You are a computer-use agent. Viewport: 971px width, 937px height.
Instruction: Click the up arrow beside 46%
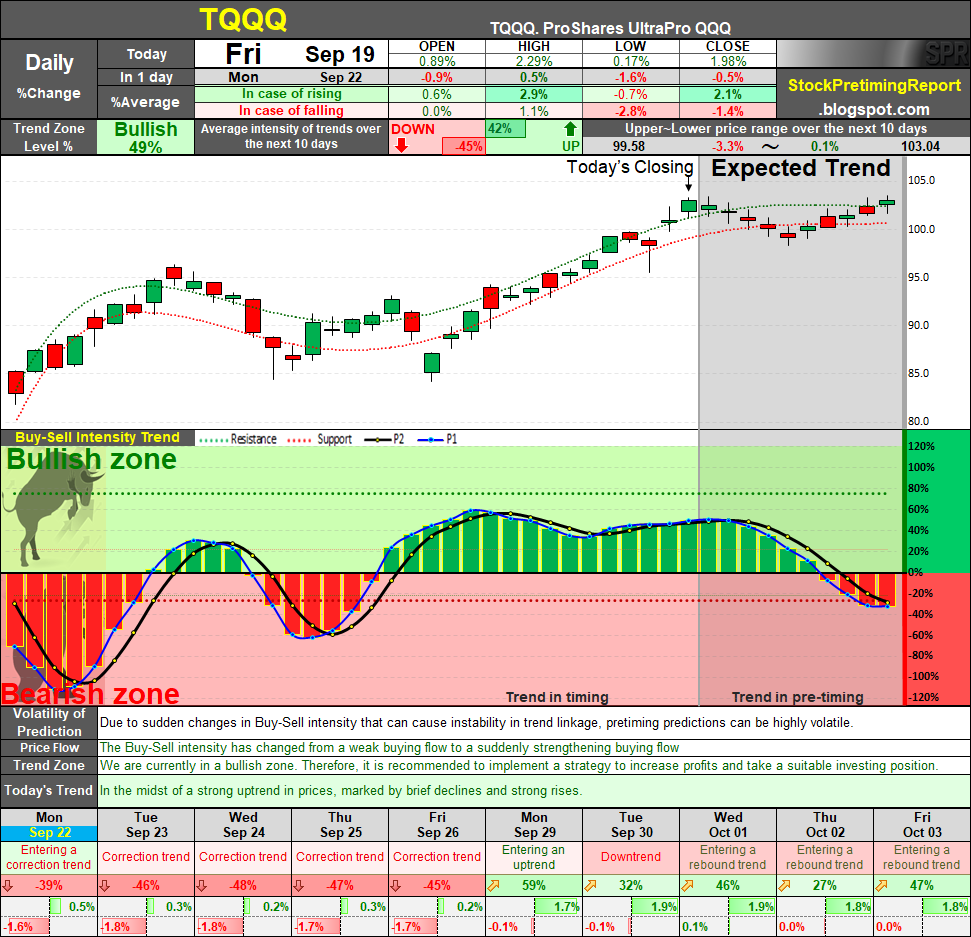pos(687,886)
